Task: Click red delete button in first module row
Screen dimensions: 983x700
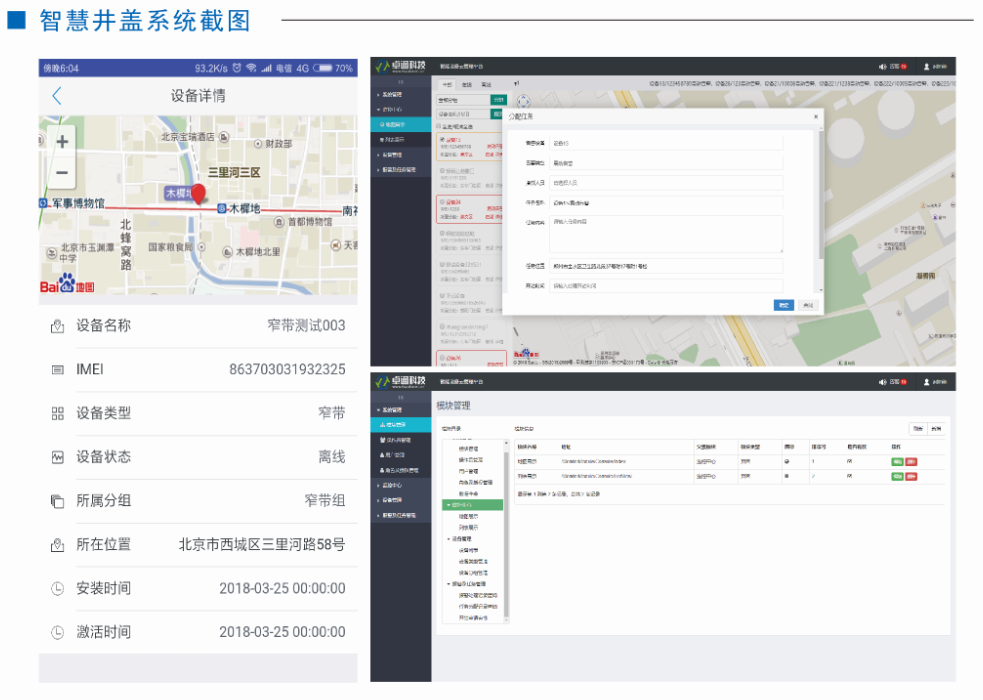Action: (911, 462)
